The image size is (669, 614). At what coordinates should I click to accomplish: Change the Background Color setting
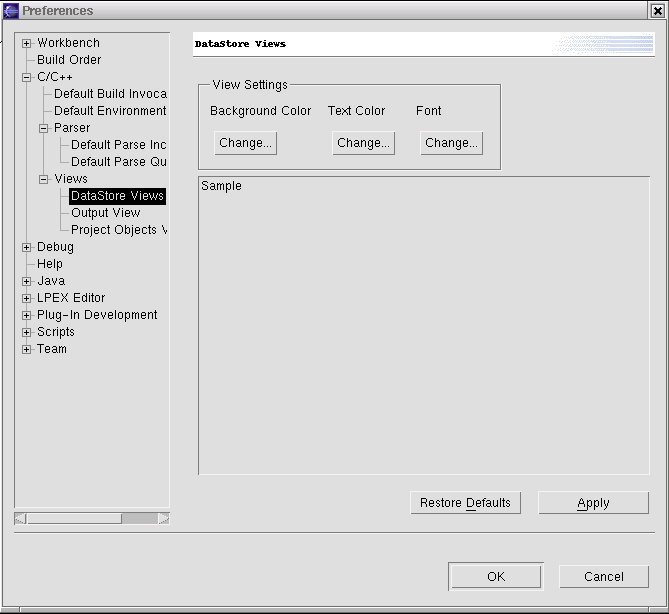coord(245,143)
